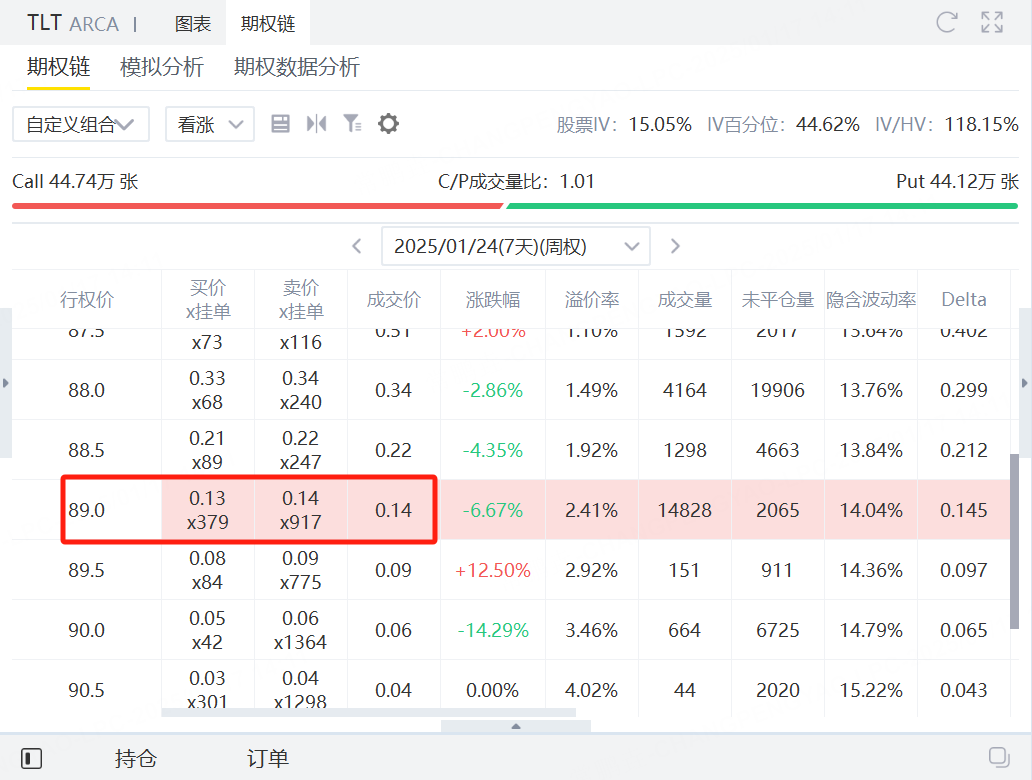Open expiration date dropdown 2025/01/24
The height and width of the screenshot is (780, 1032).
point(516,246)
